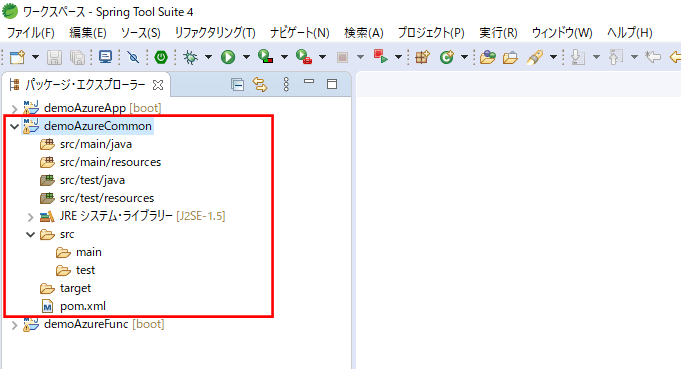Toggle Skip All Breakpoints icon
The height and width of the screenshot is (369, 681).
(133, 57)
